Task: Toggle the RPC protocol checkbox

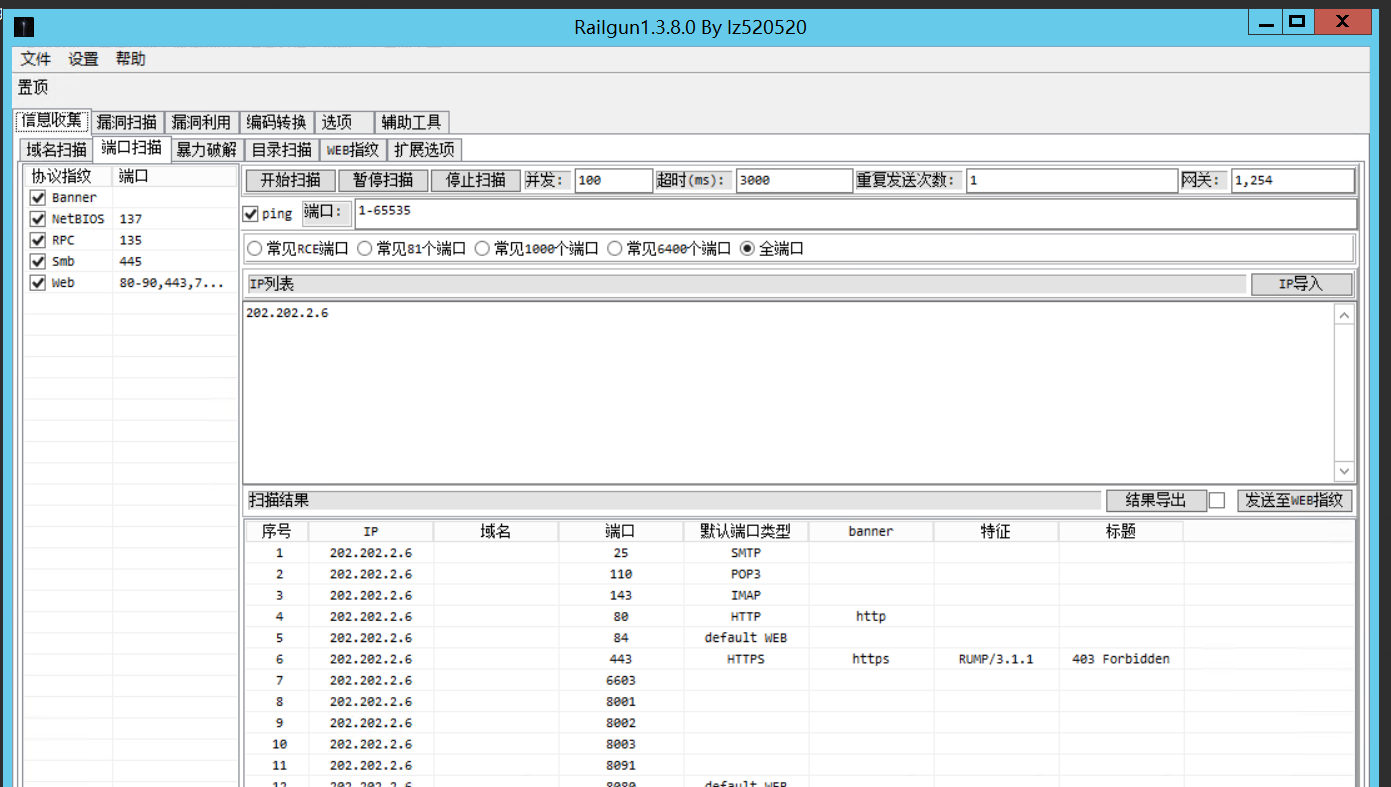Action: pyautogui.click(x=38, y=240)
